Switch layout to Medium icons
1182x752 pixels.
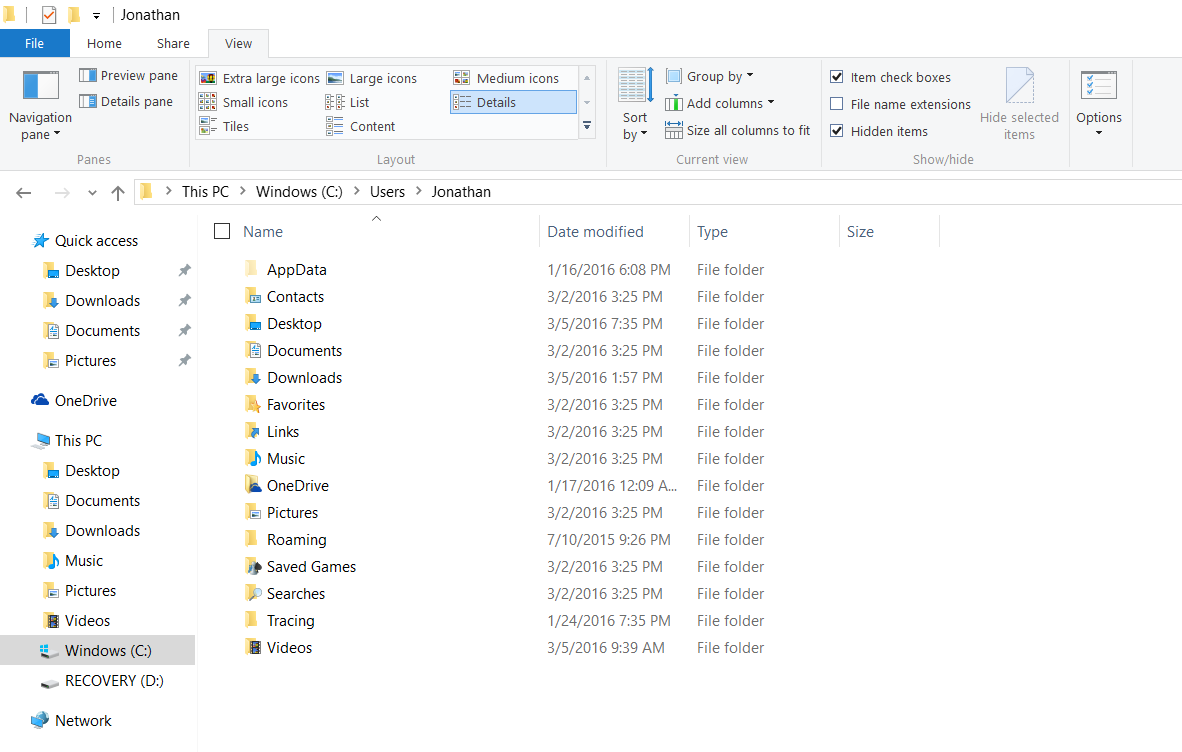(507, 78)
